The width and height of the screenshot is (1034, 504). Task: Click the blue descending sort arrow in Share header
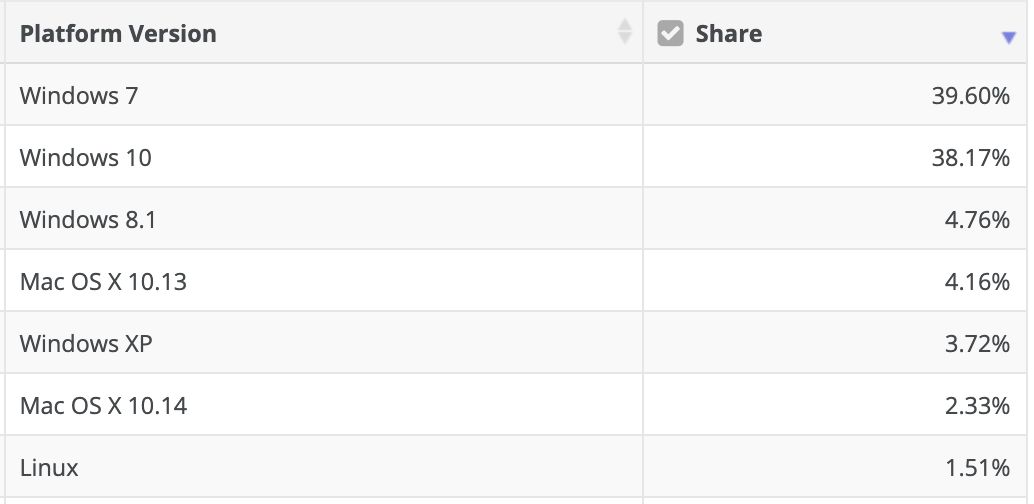(x=1008, y=38)
